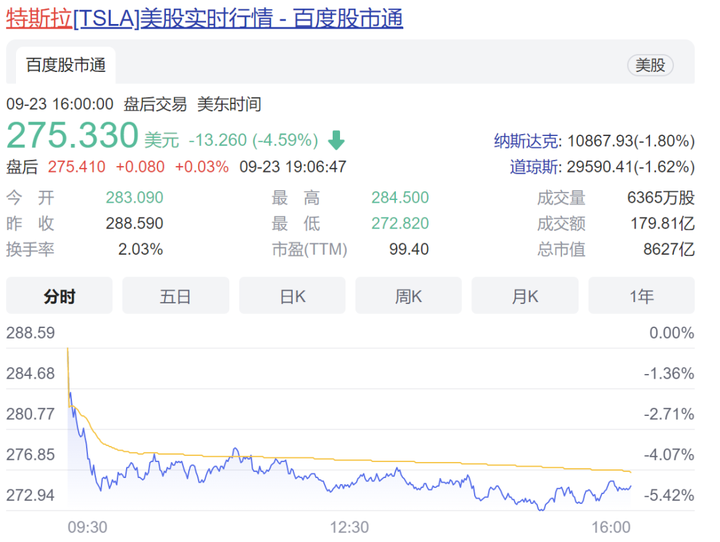Click the 最高 value 284.500
The image size is (720, 542).
point(400,198)
